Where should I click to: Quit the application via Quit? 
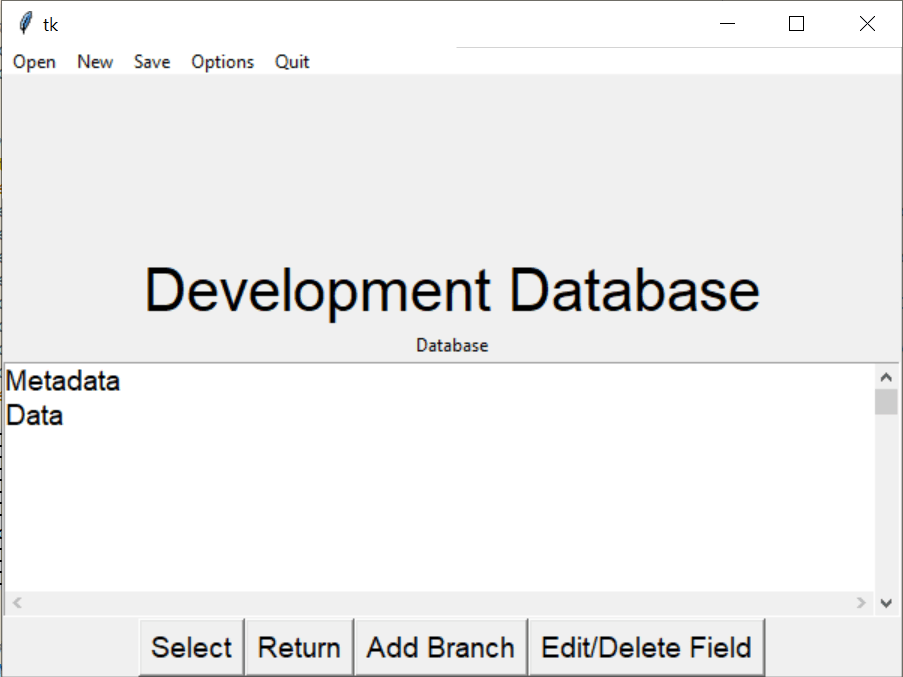point(291,62)
